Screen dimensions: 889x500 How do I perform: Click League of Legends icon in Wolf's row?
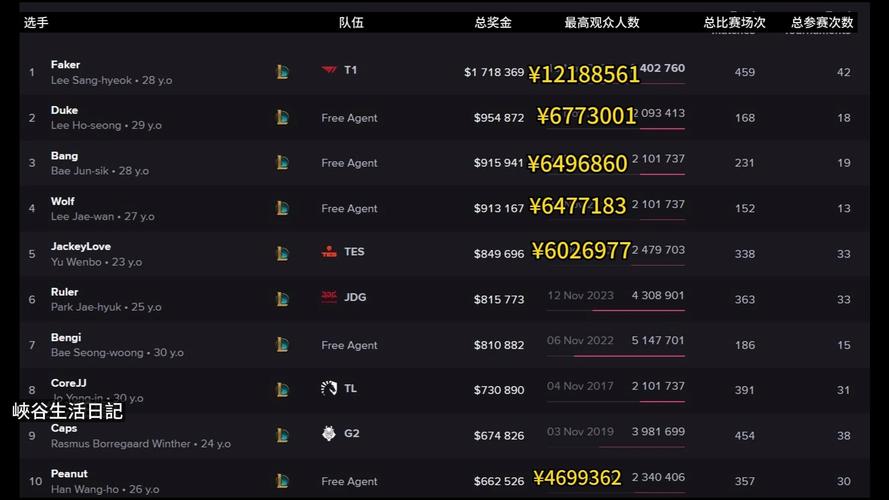[282, 208]
